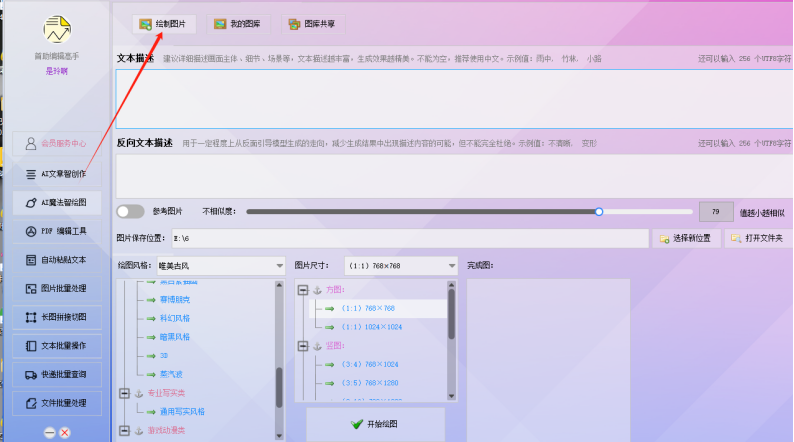Image resolution: width=794 pixels, height=442 pixels.
Task: Collapse the 竖图 size group
Action: click(x=303, y=346)
